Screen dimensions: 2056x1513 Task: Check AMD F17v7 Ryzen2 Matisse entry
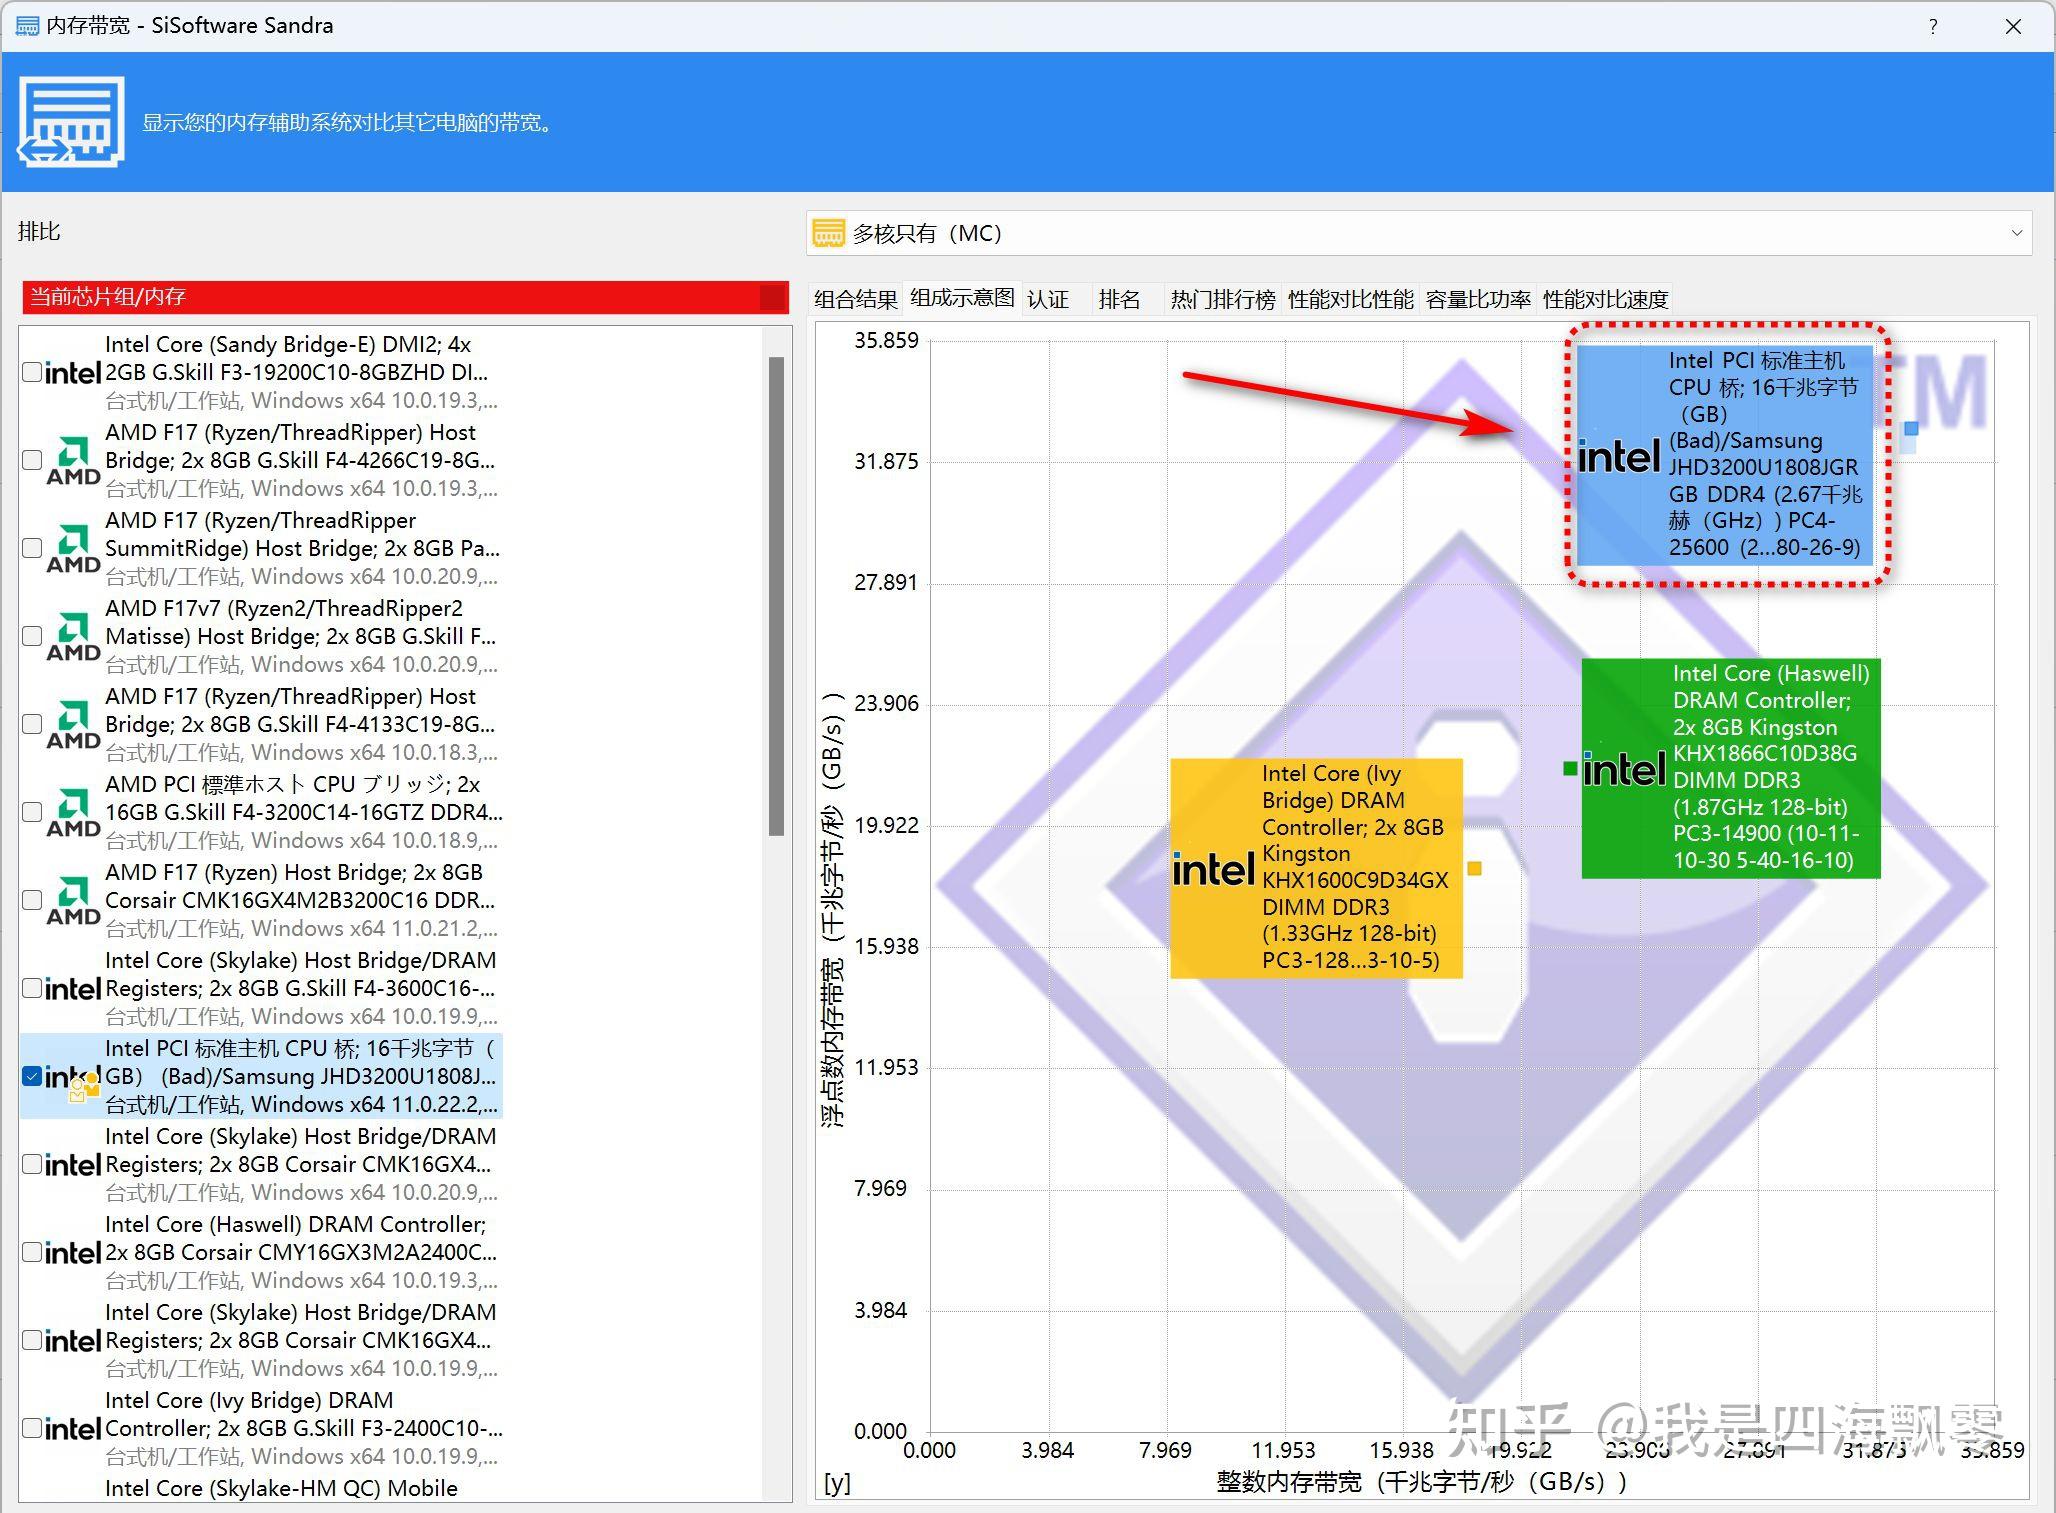point(32,636)
